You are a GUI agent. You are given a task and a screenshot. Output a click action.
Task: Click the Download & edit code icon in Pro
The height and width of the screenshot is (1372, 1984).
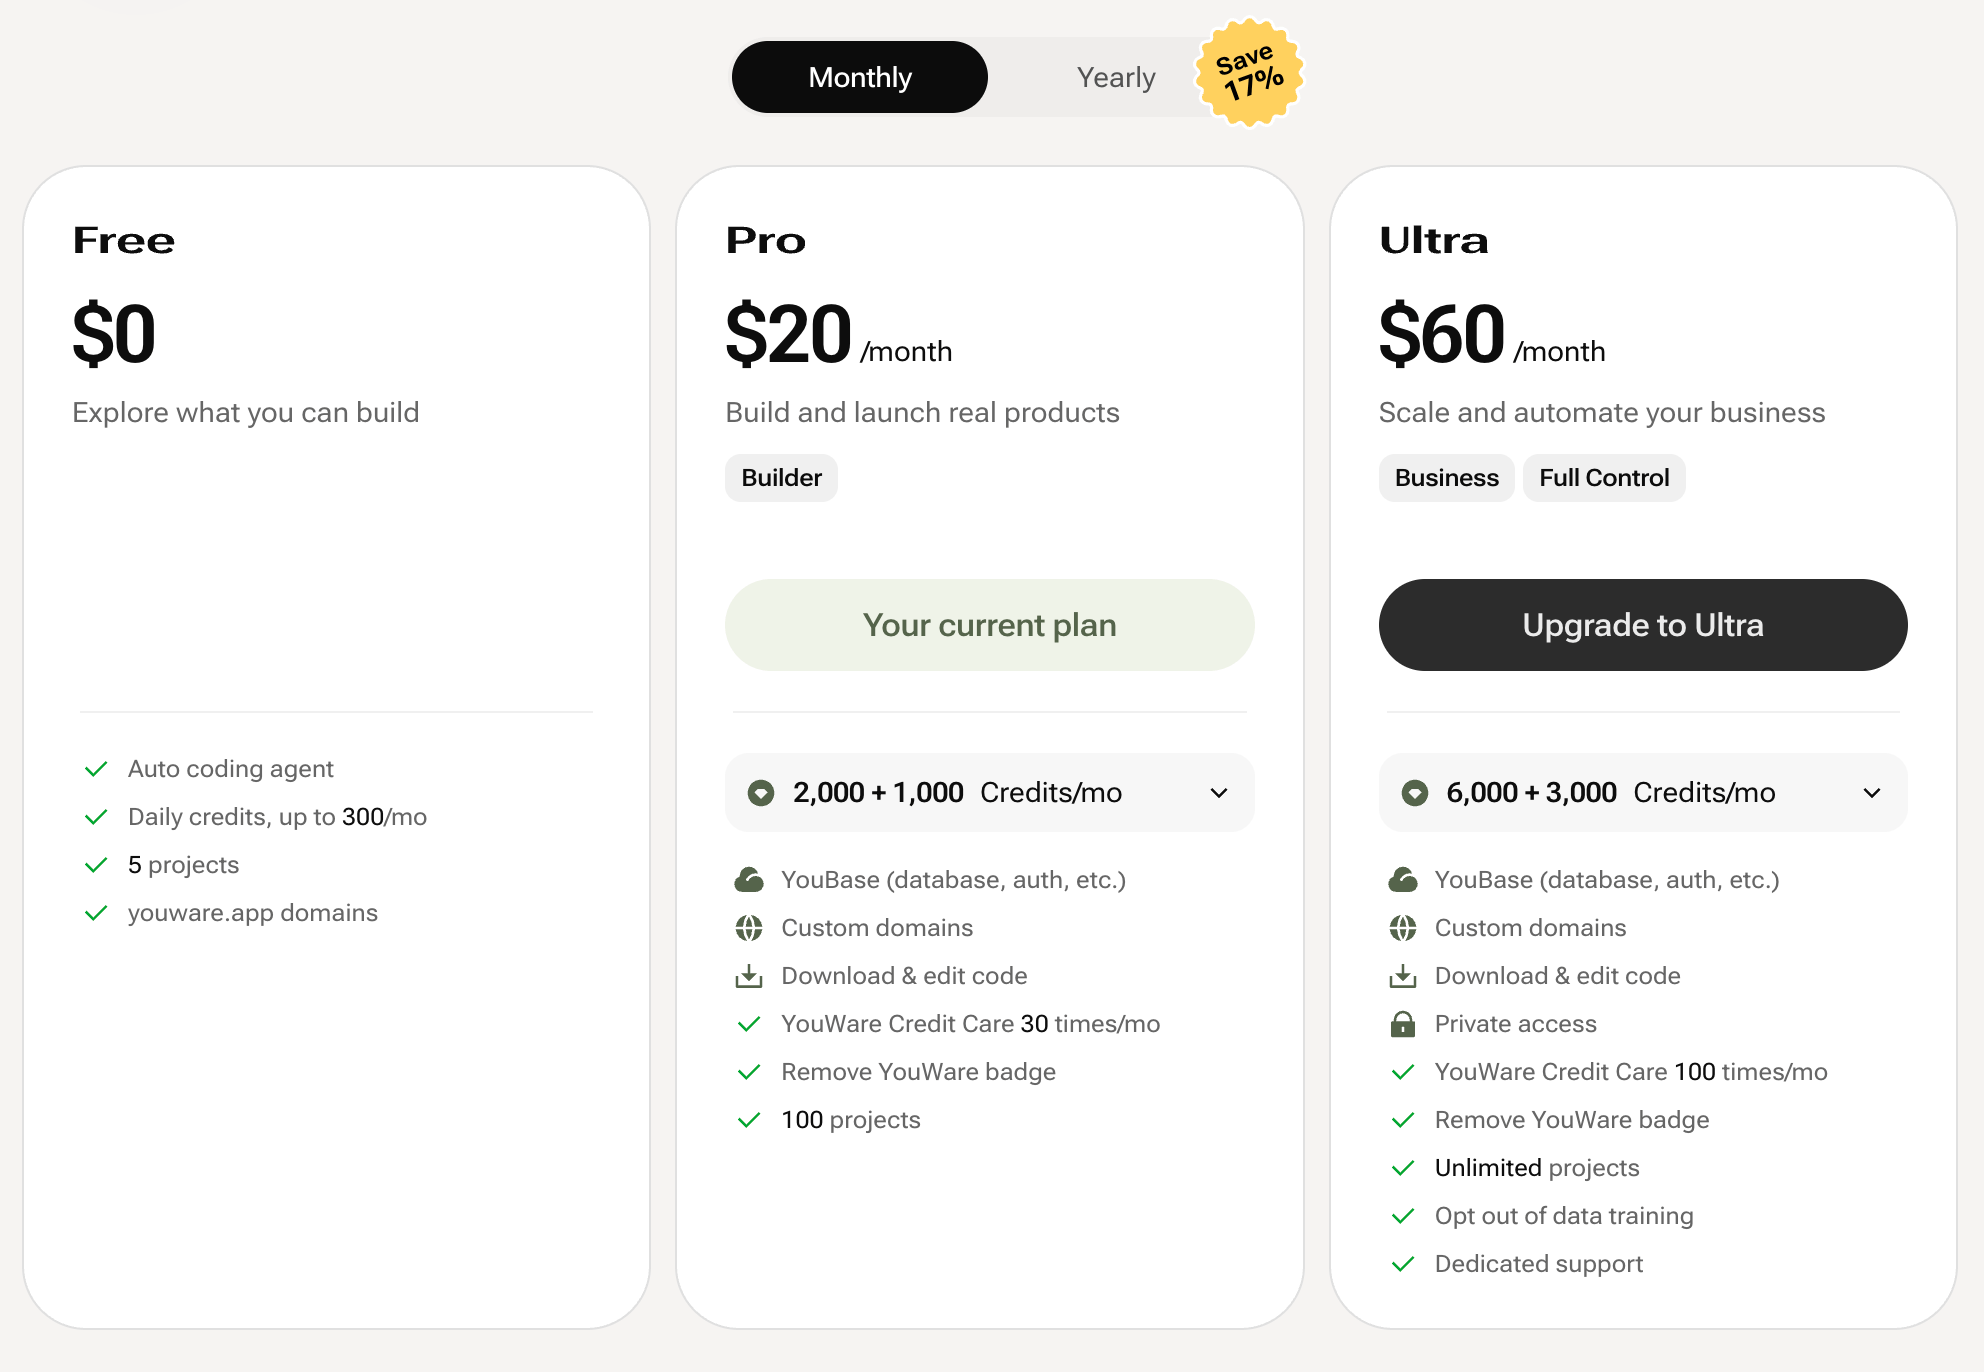coord(749,976)
